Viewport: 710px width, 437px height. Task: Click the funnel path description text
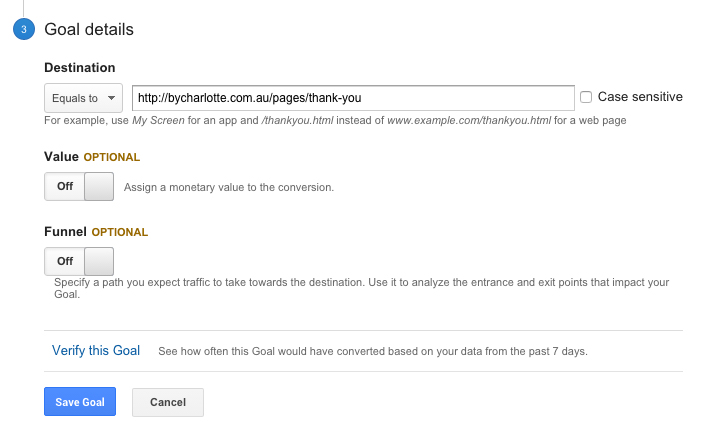click(x=360, y=288)
